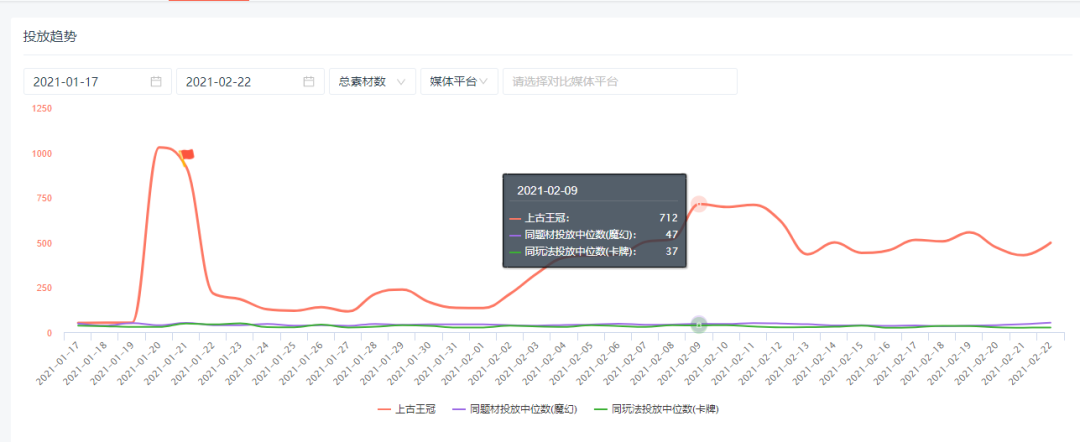Click 上古王冠 row in the tooltip
The width and height of the screenshot is (1080, 442).
pyautogui.click(x=594, y=217)
